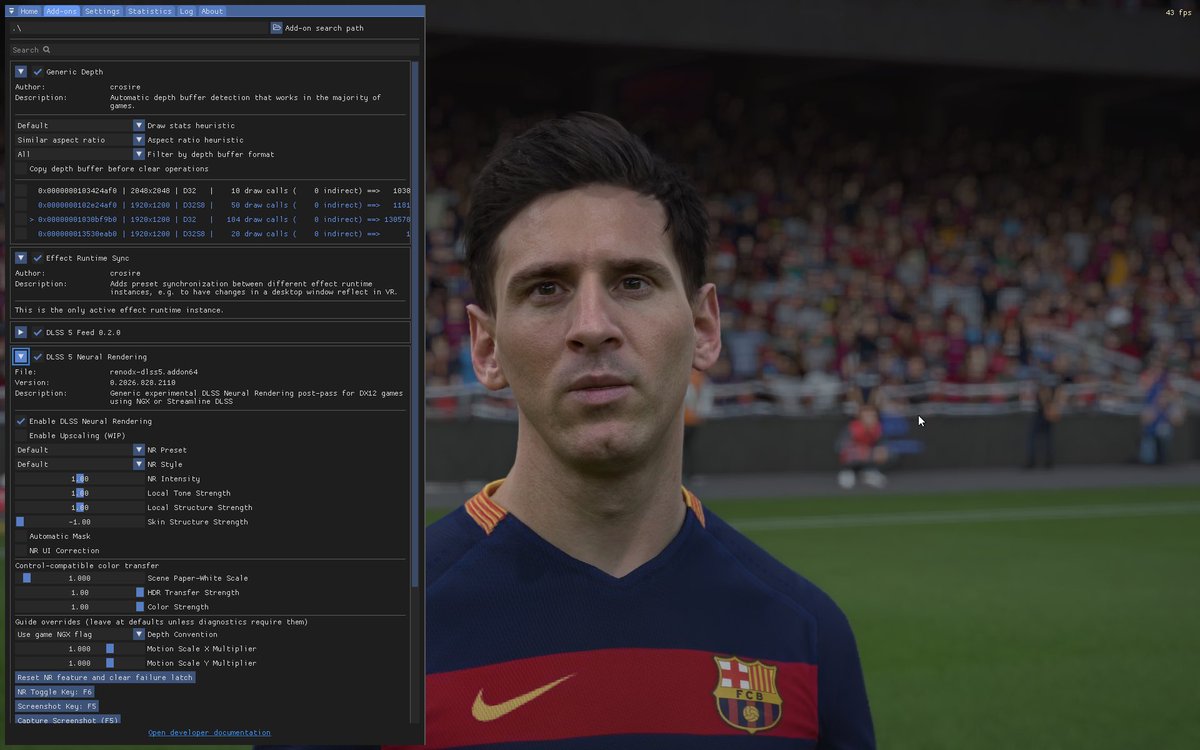Click the Local Structure Strength slider
This screenshot has width=1200, height=750.
[80, 508]
